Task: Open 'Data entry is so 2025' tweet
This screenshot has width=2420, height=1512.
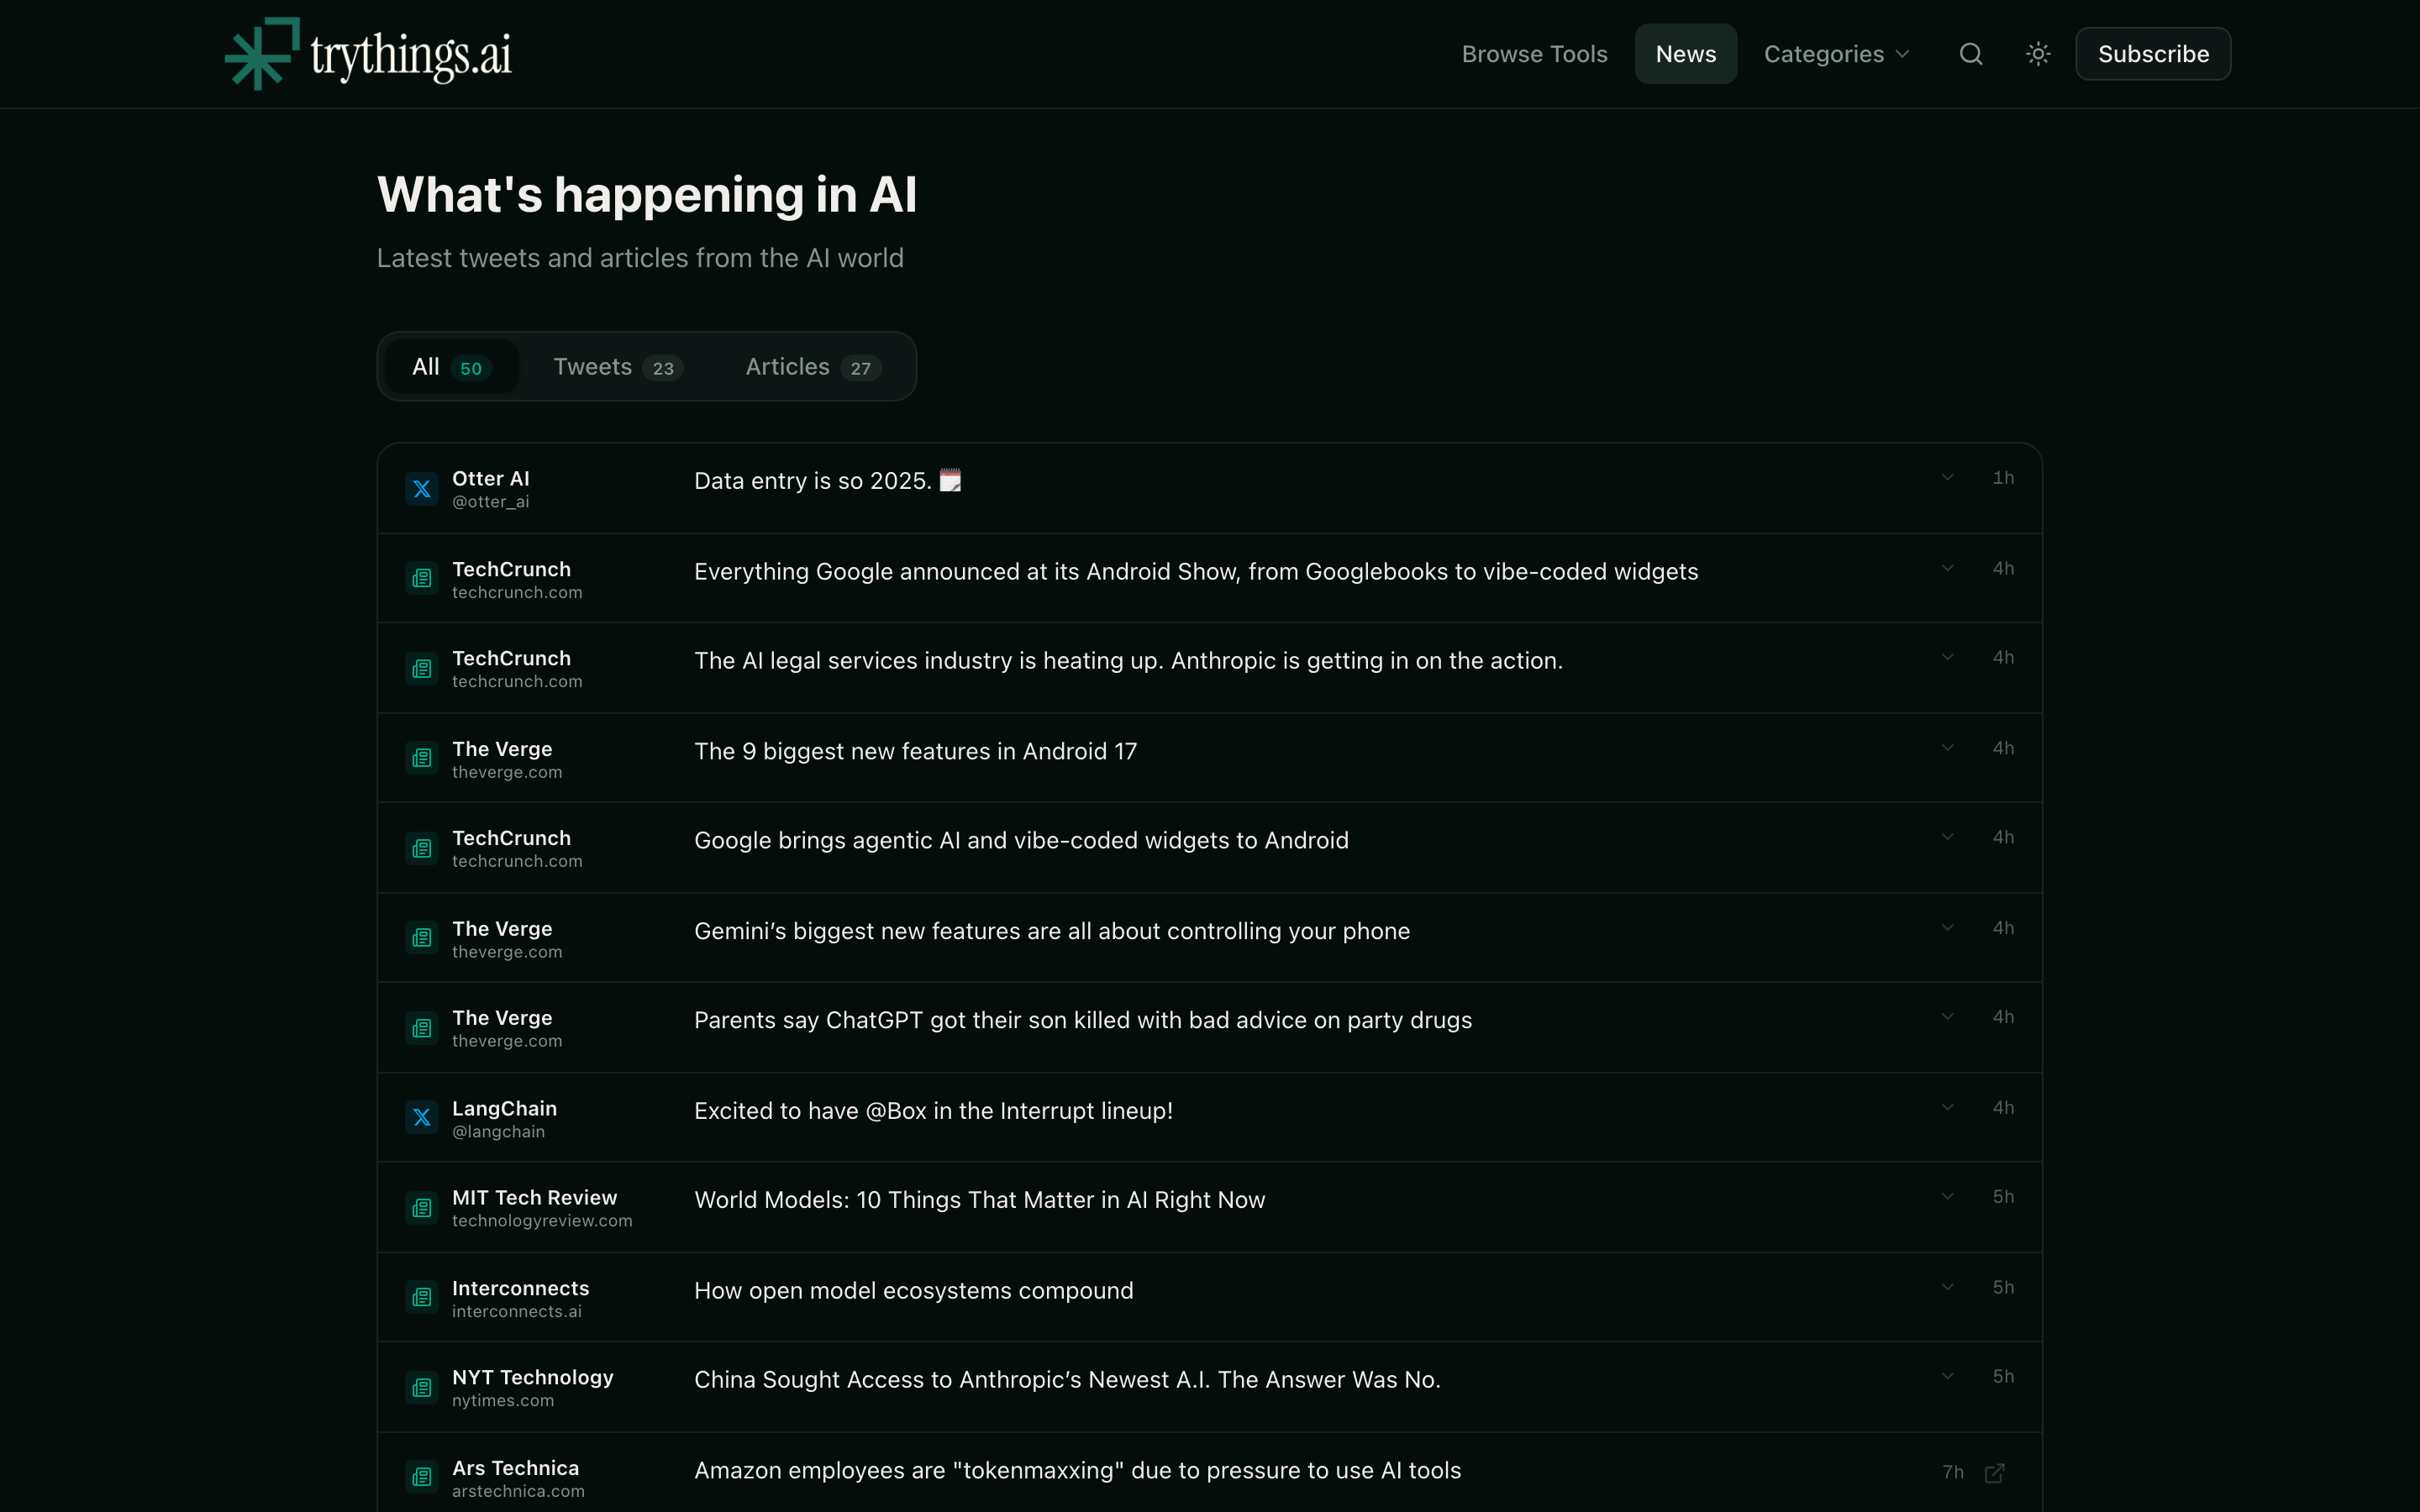Action: (826, 481)
